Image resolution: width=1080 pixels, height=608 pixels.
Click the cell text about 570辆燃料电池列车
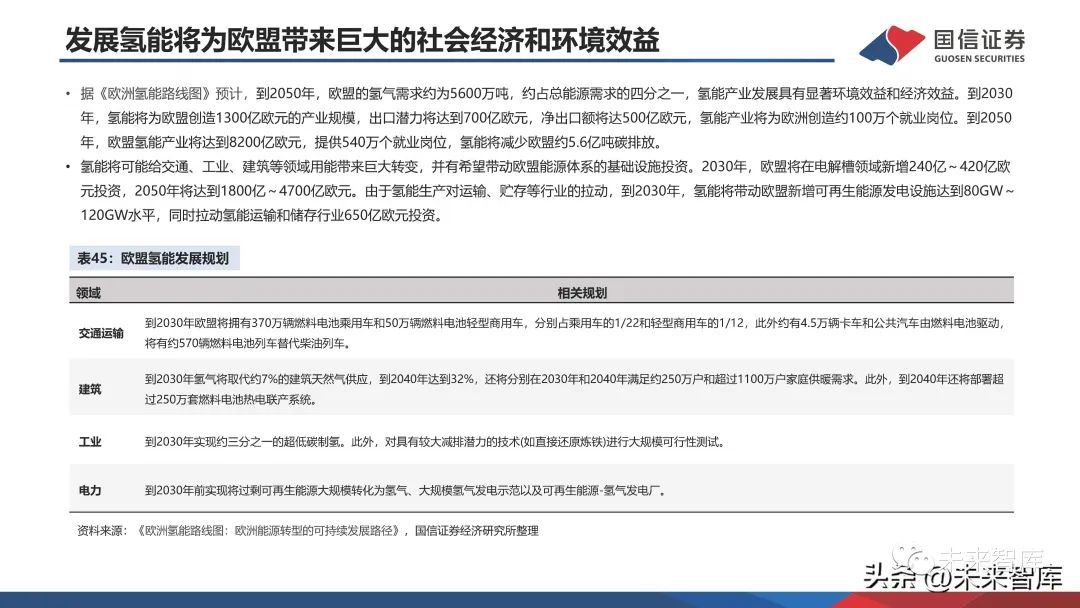[248, 343]
